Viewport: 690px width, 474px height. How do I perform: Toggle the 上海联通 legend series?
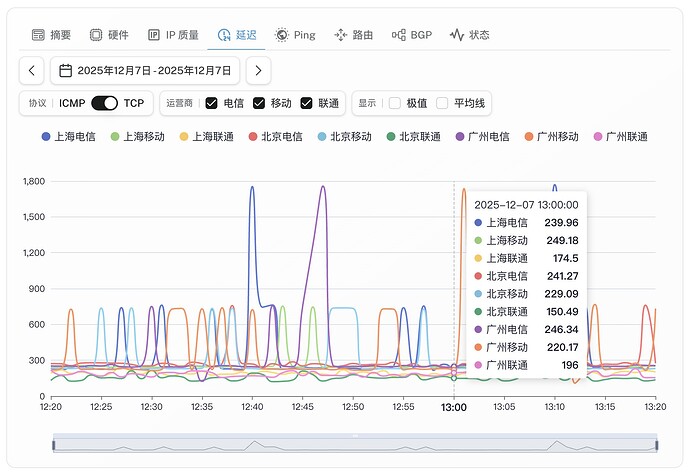click(207, 137)
